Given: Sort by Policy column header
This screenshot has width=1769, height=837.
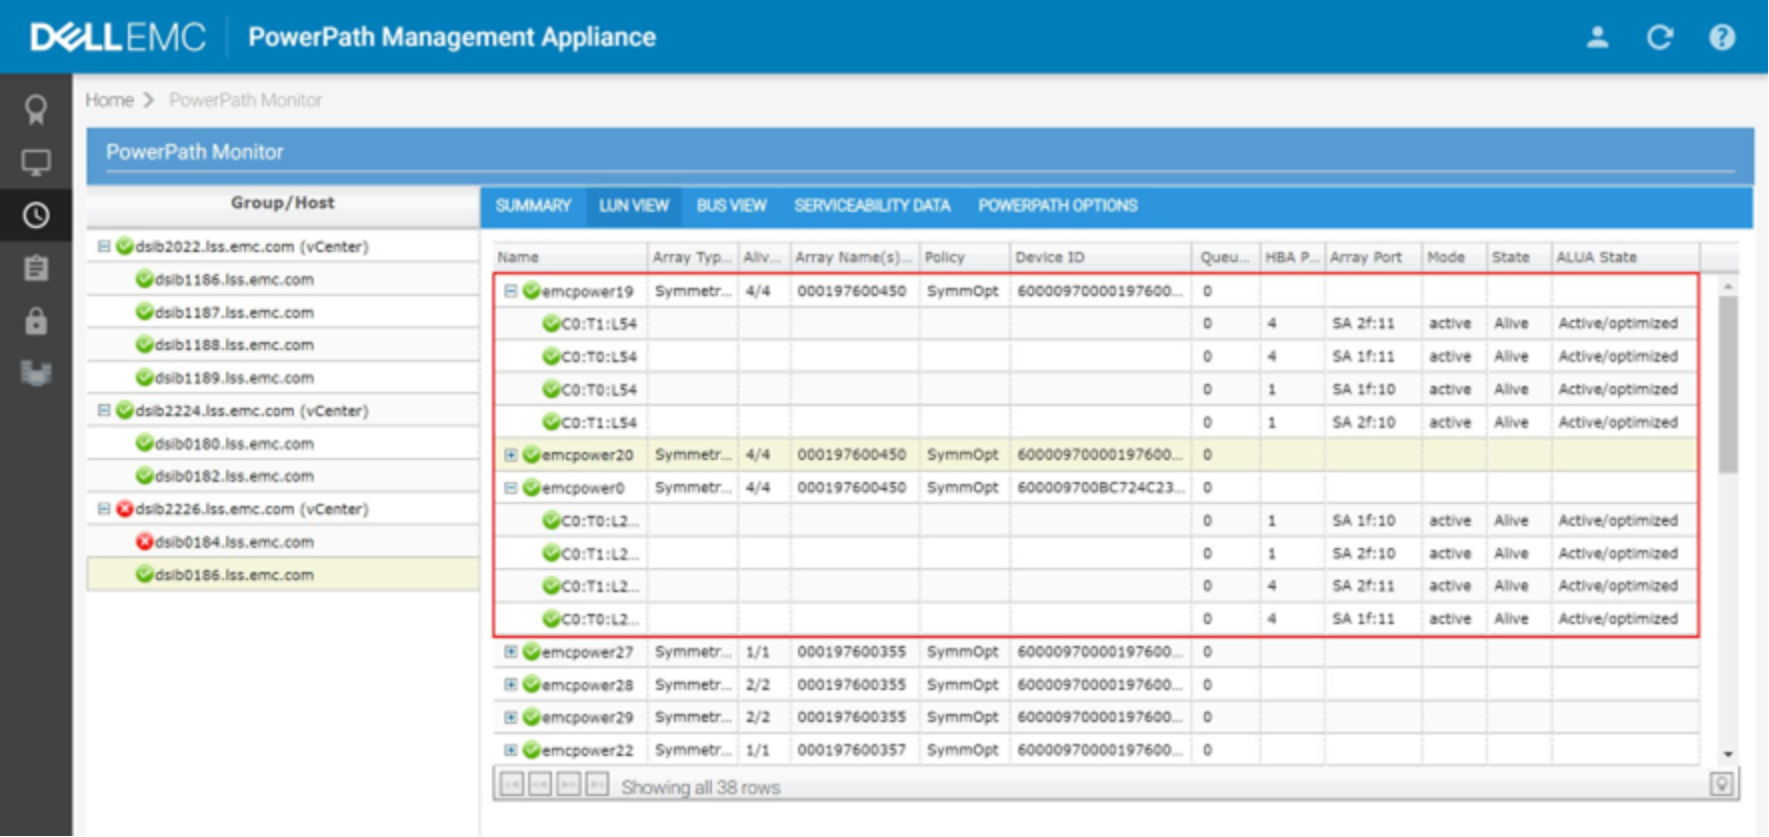Looking at the screenshot, I should click(x=964, y=257).
